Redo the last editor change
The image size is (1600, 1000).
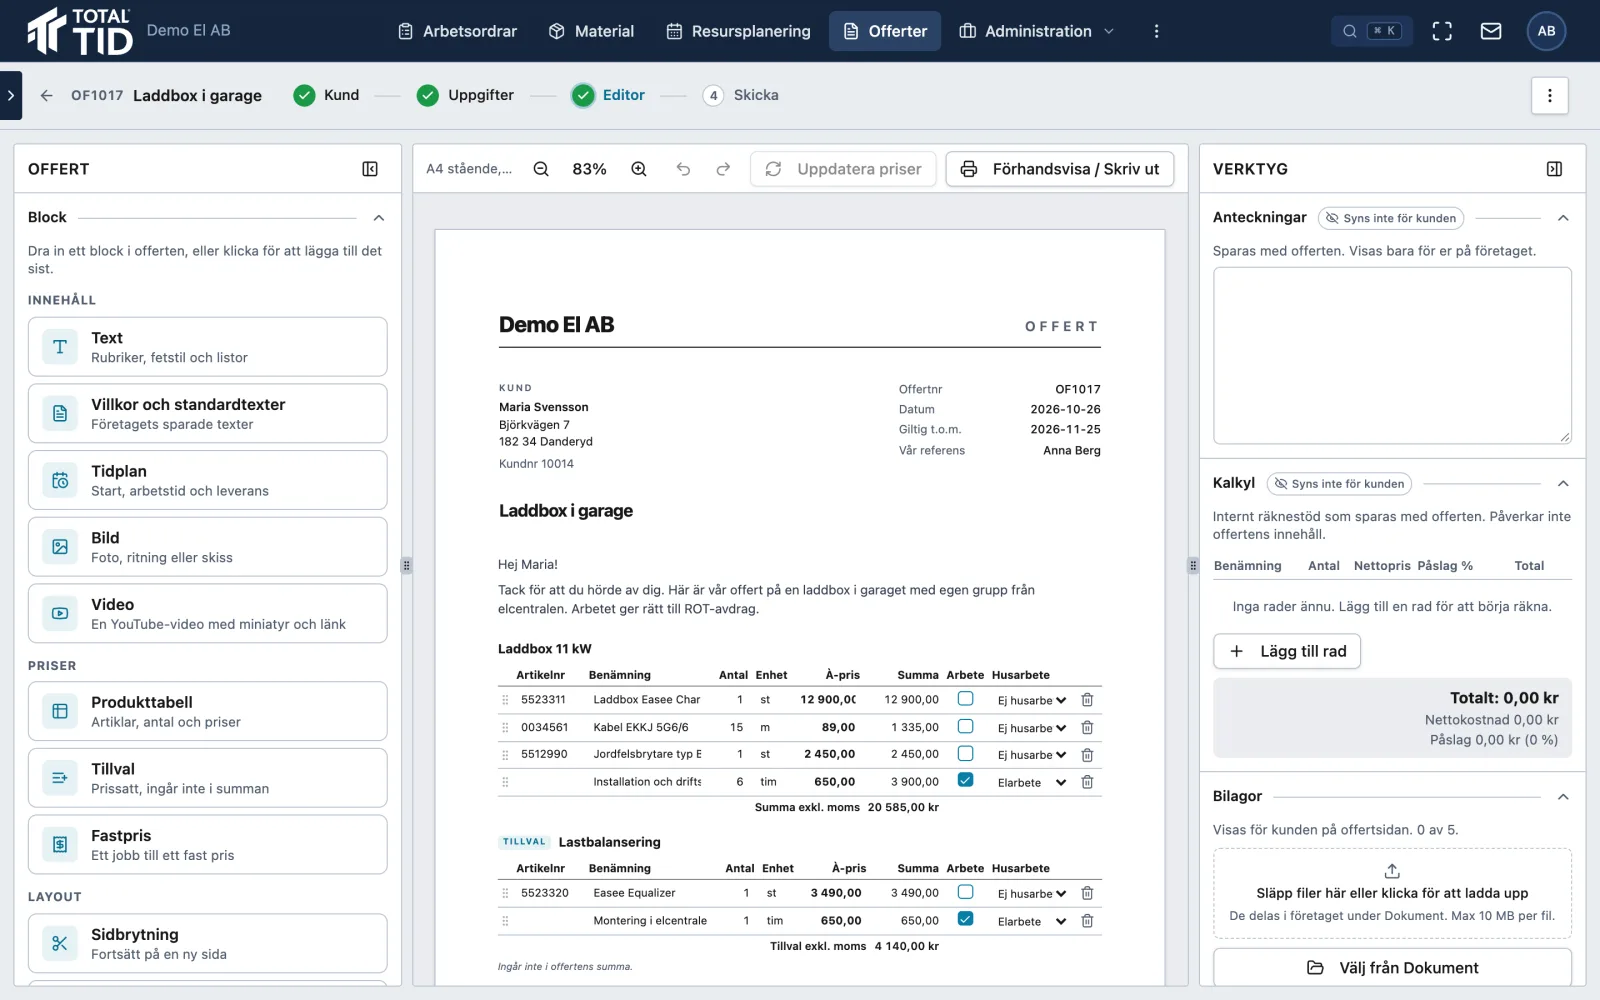pos(723,169)
